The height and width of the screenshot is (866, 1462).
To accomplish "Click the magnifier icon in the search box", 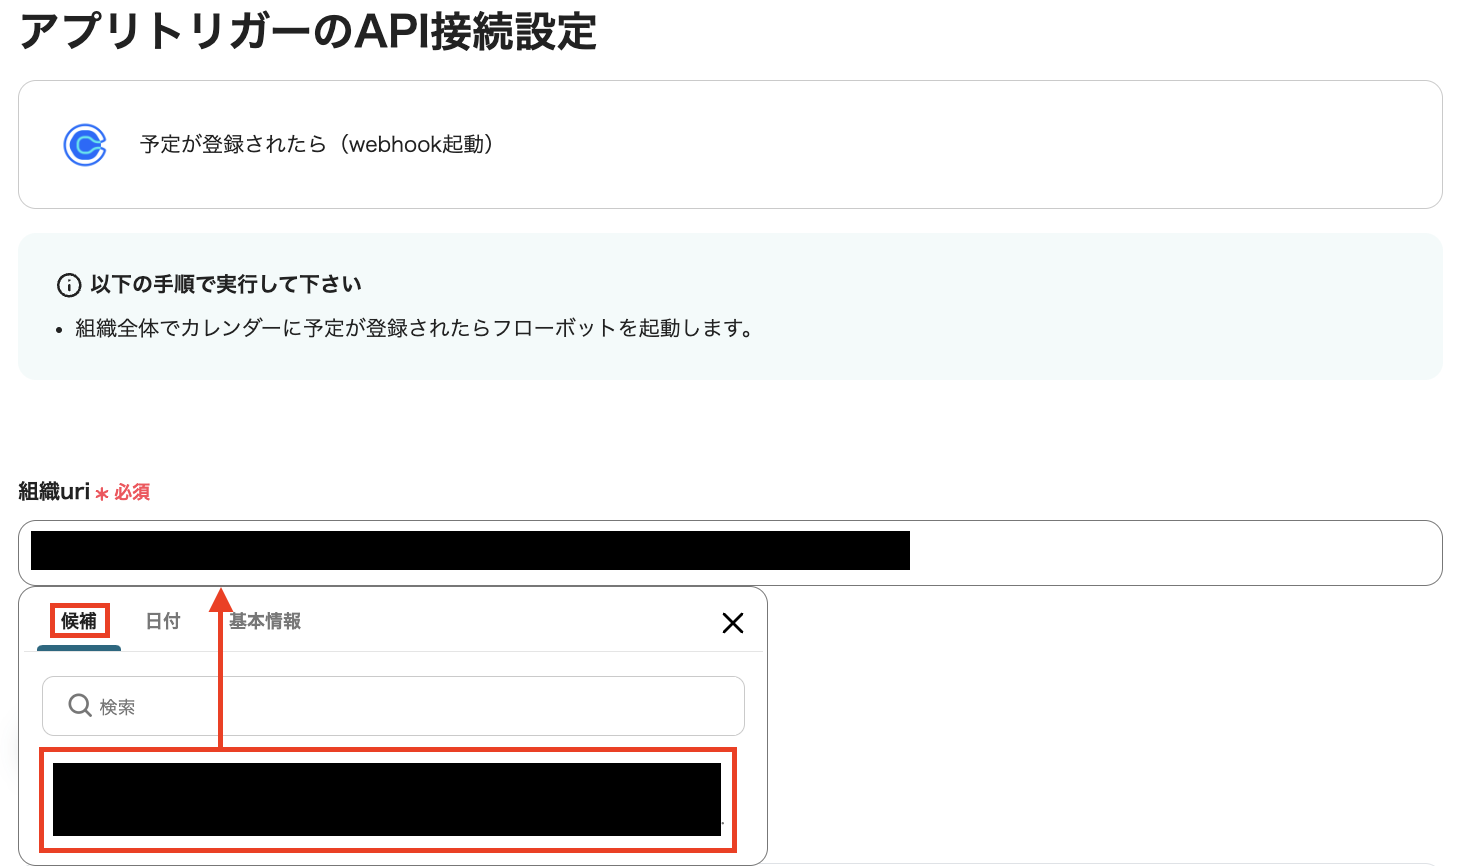I will tap(79, 705).
